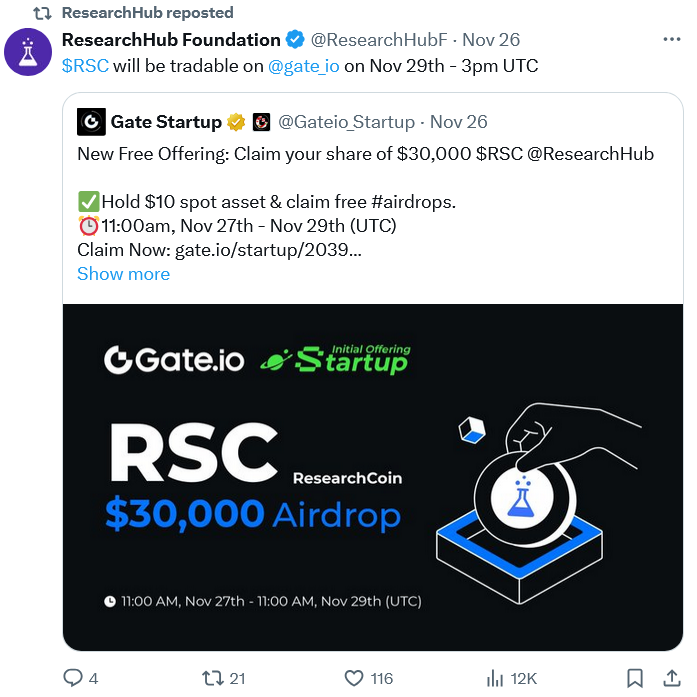Click the Gate Startup profile logo
This screenshot has width=697, height=697.
(91, 121)
